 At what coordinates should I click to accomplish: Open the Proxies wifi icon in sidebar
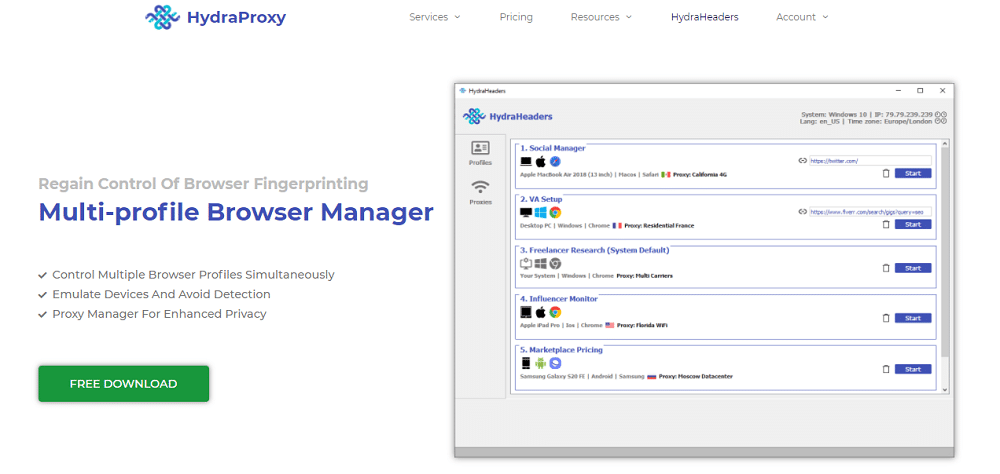pos(480,187)
